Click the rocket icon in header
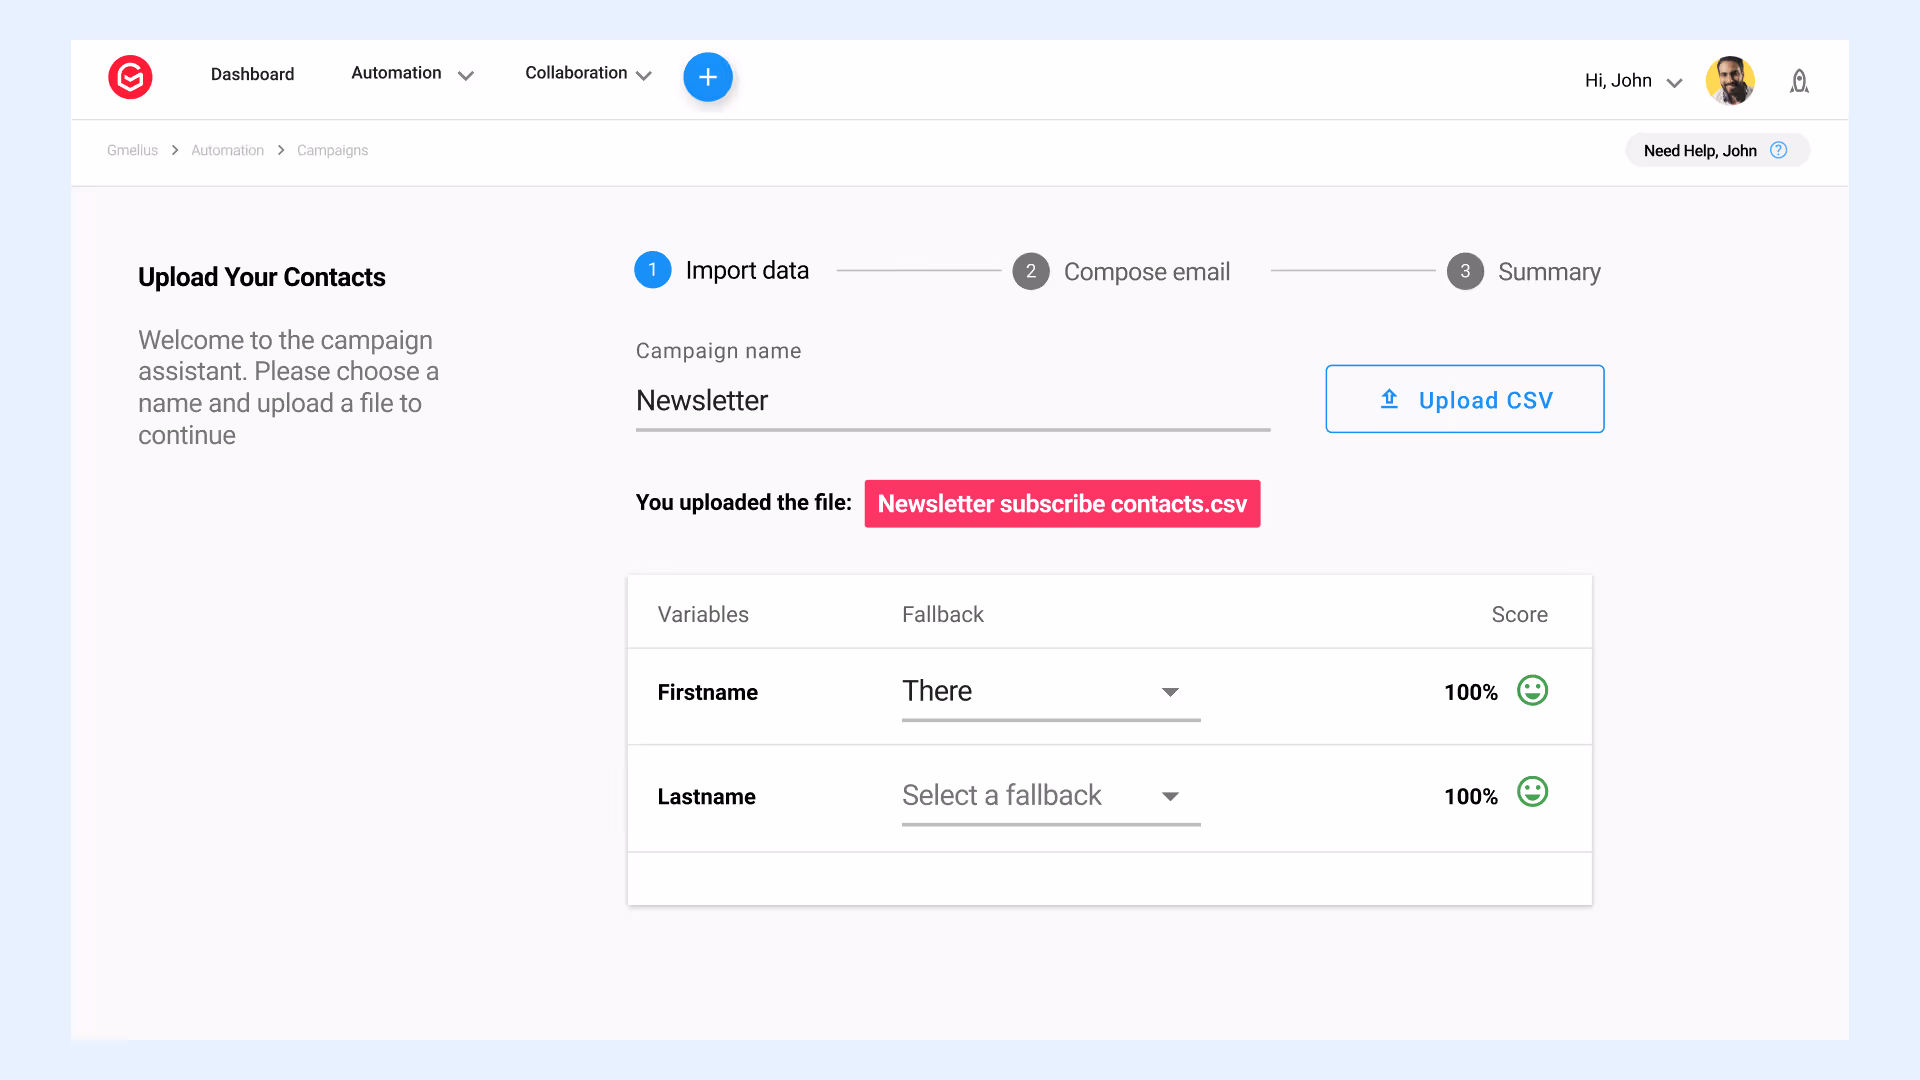 tap(1799, 81)
